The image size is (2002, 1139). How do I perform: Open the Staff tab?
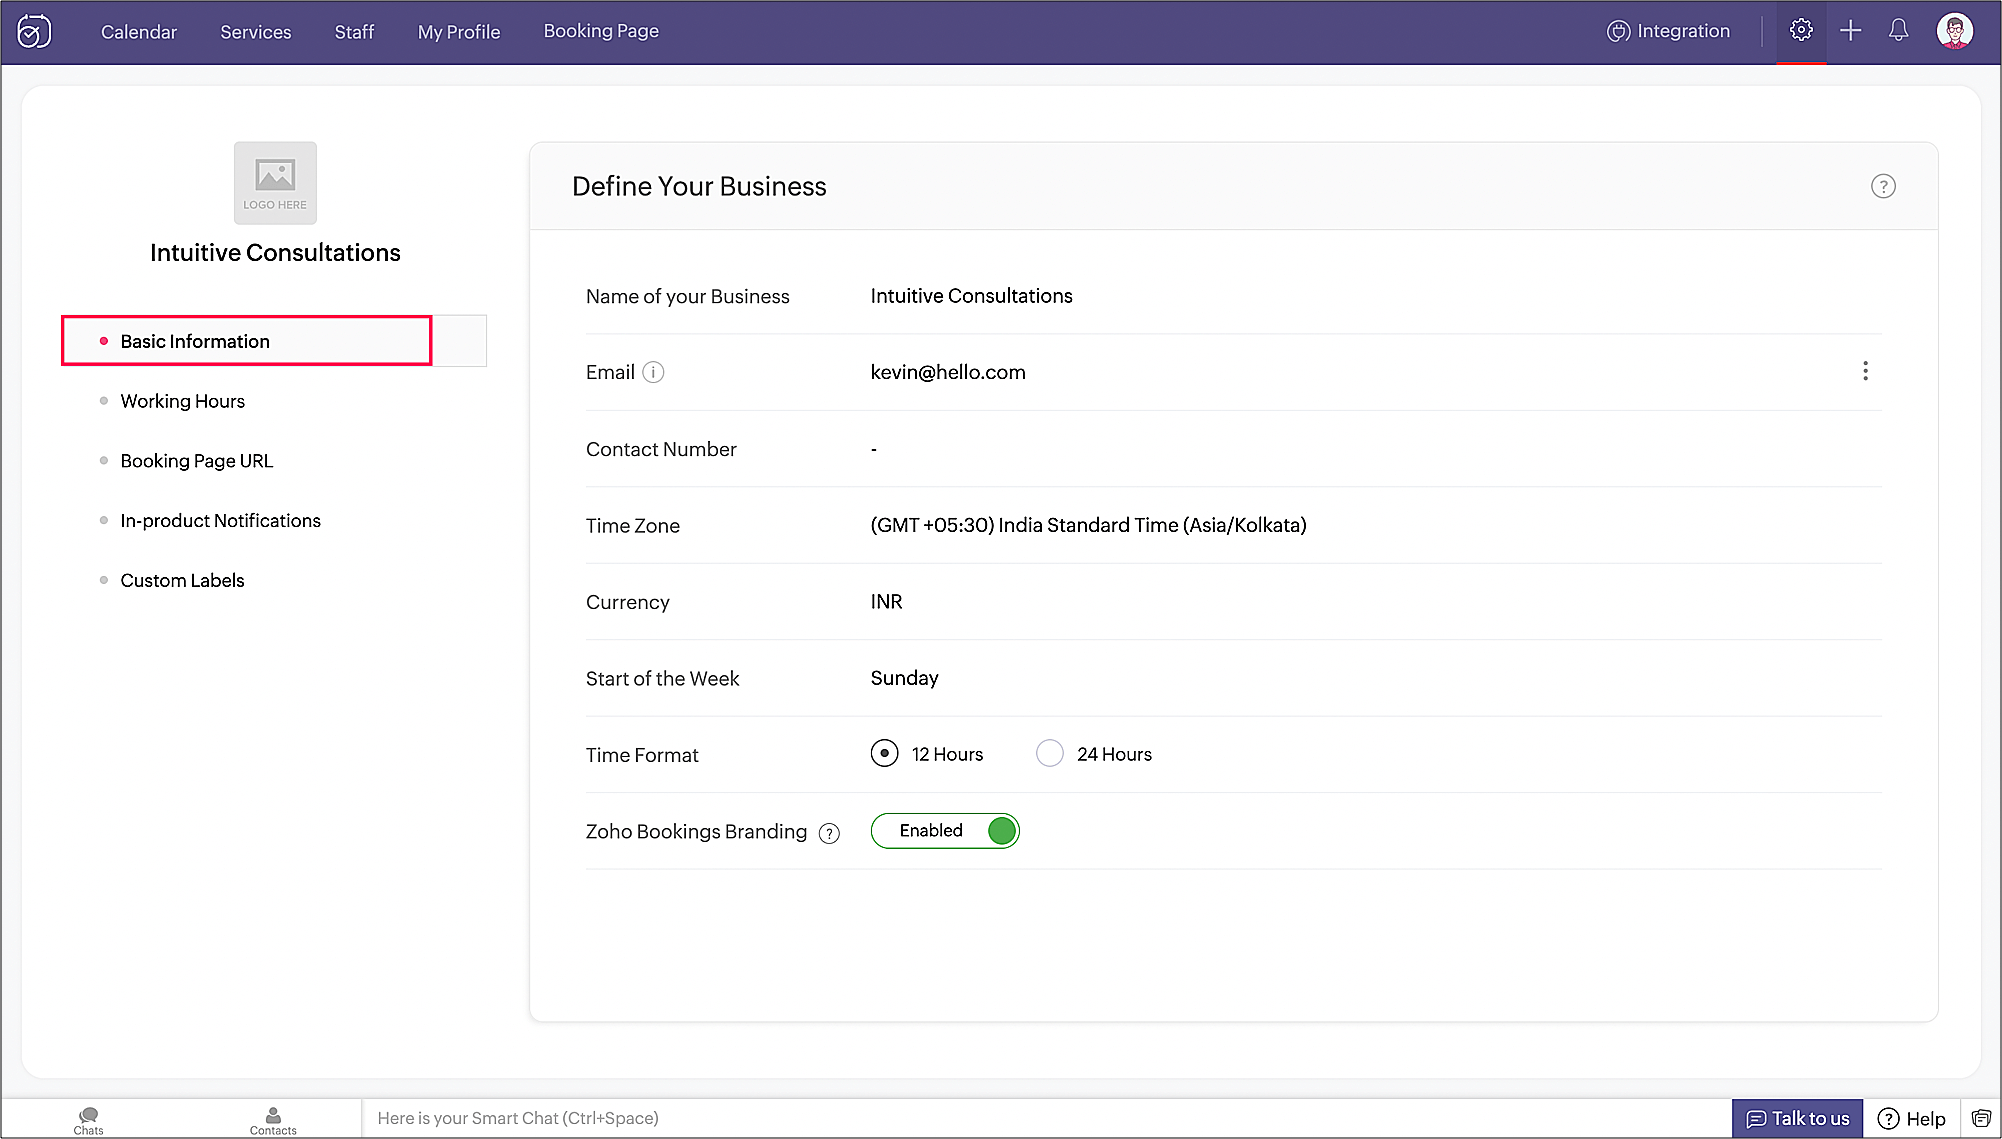(x=354, y=32)
